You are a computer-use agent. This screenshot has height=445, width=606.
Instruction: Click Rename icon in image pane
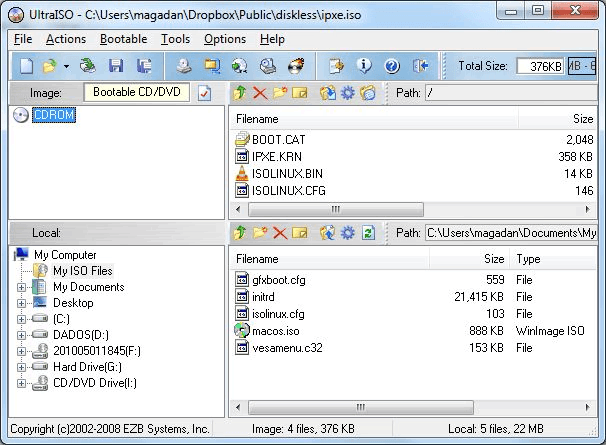[x=300, y=93]
